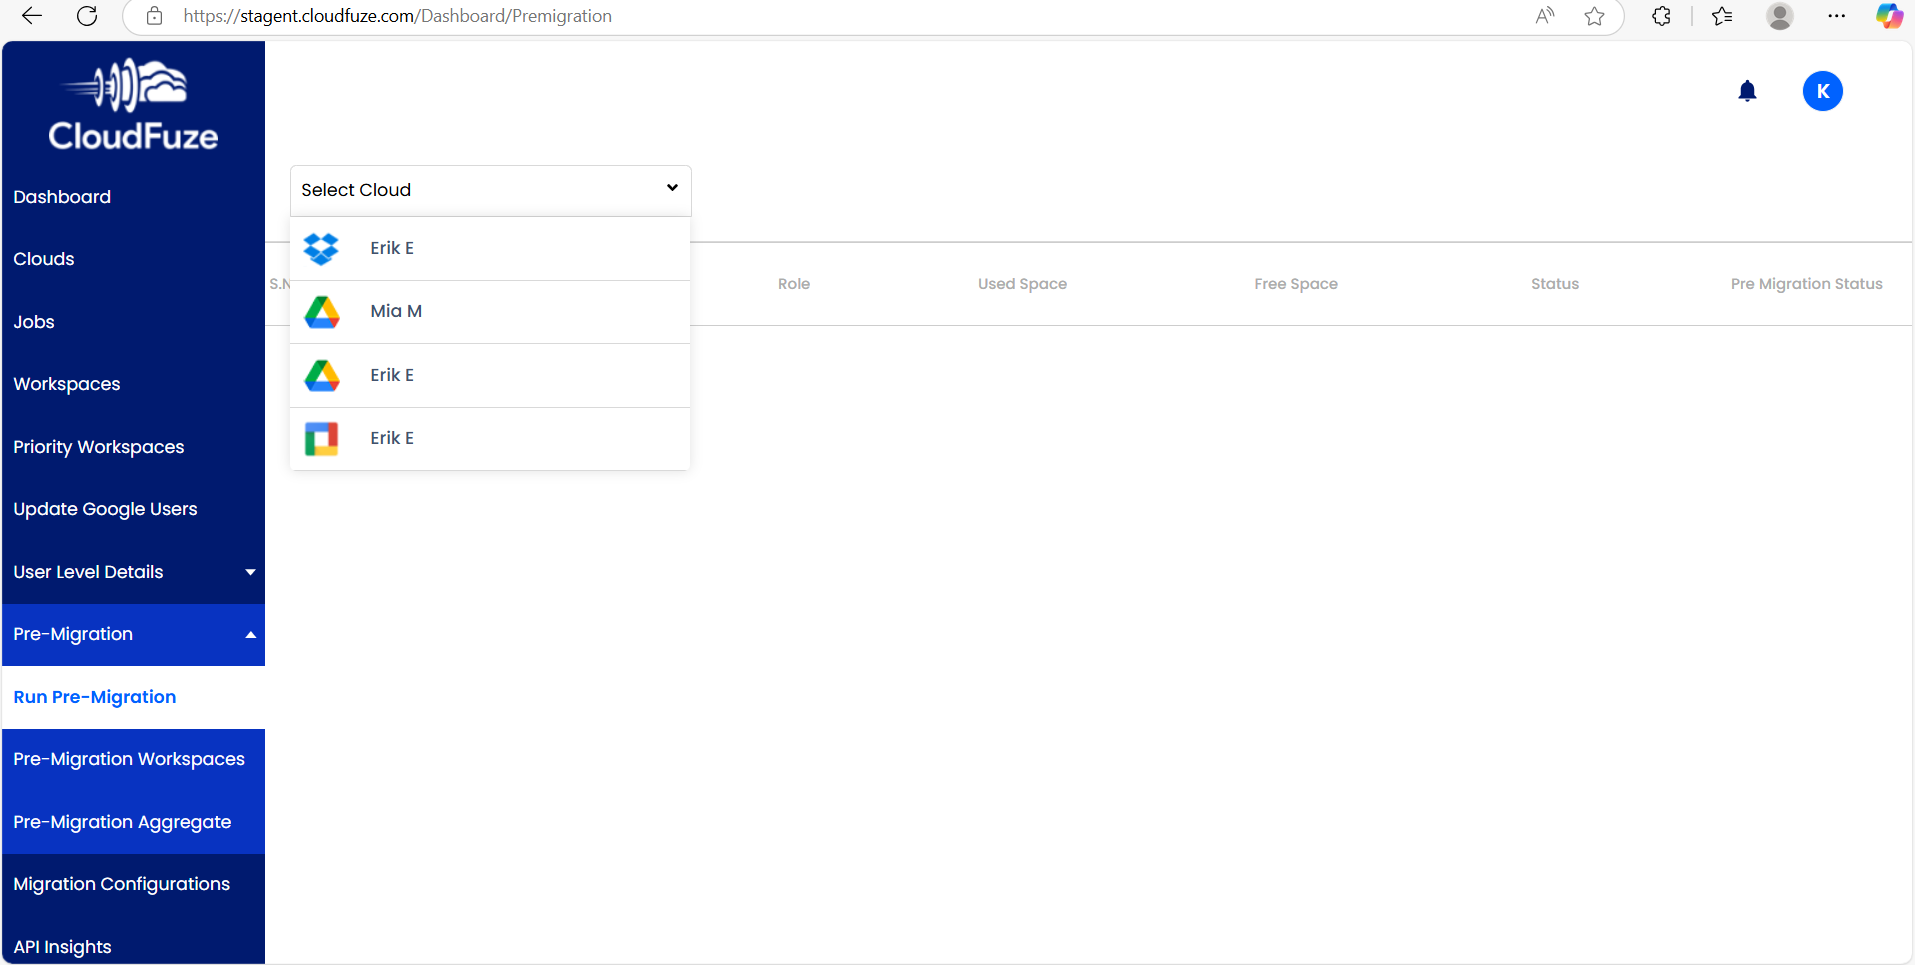The height and width of the screenshot is (965, 1915).
Task: Navigate to Update Google Users
Action: coord(106,510)
